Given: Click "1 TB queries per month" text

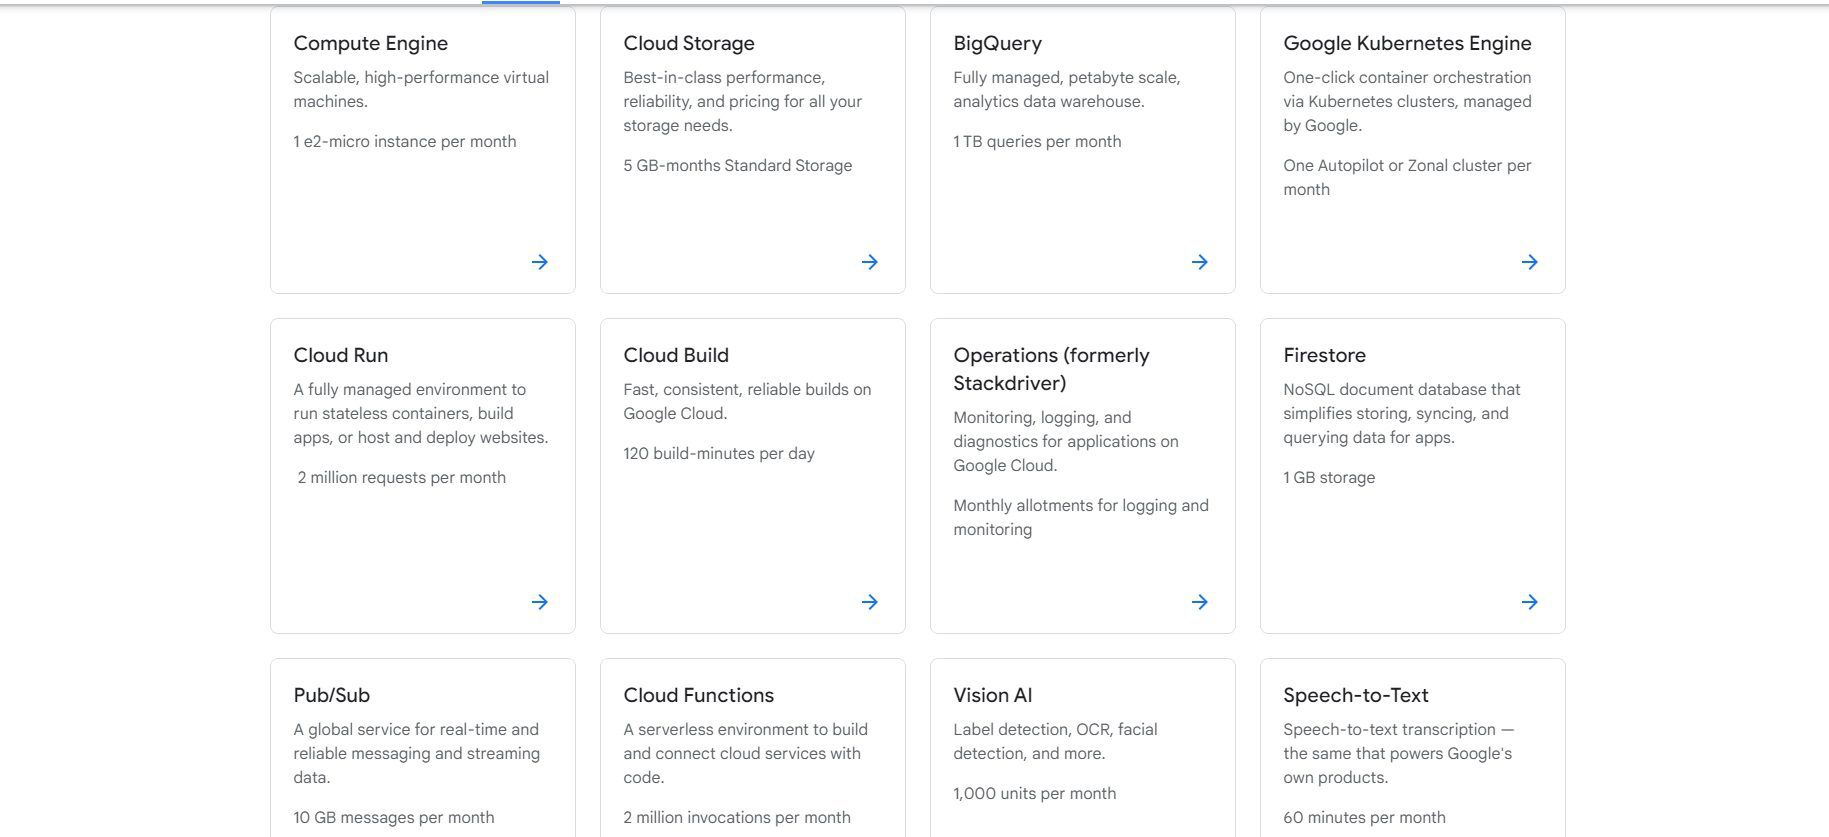Looking at the screenshot, I should point(1037,141).
